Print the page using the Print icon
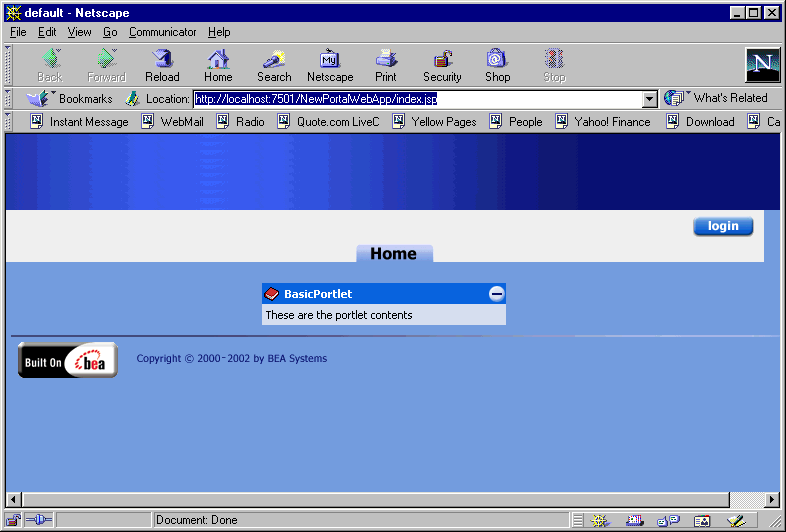The width and height of the screenshot is (786, 532). point(386,65)
